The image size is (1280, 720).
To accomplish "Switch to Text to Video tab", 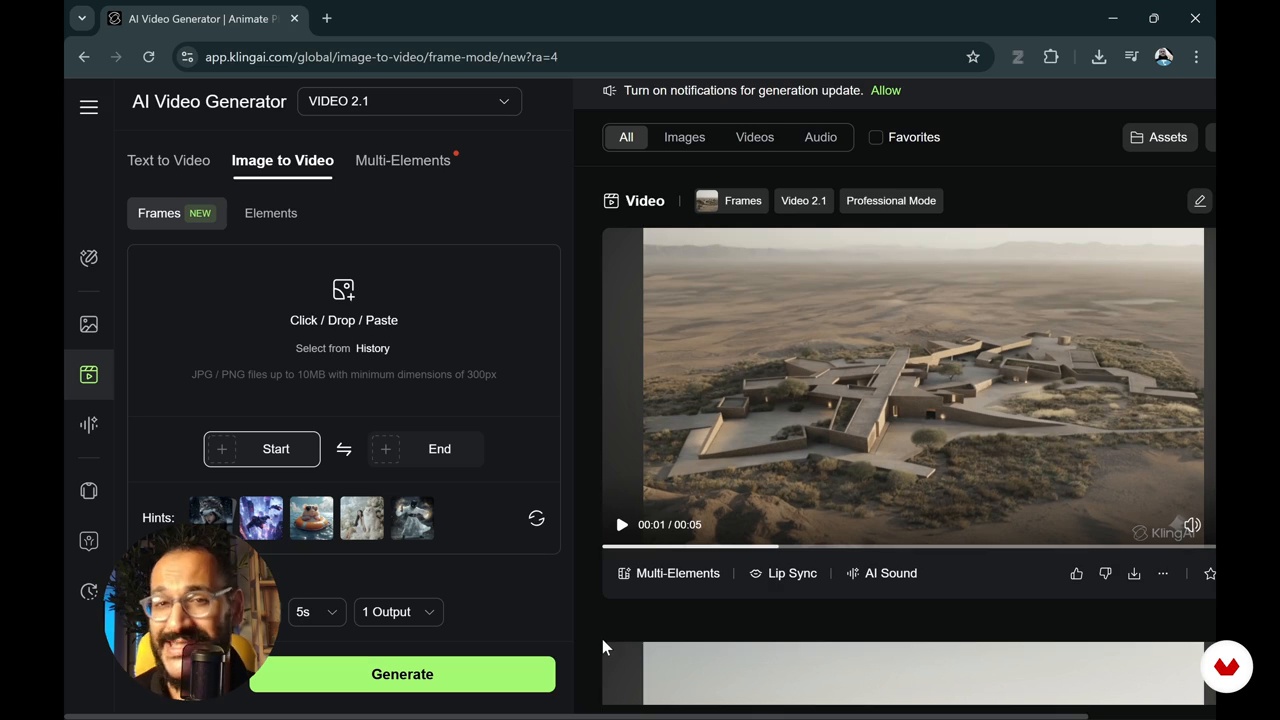I will click(168, 160).
